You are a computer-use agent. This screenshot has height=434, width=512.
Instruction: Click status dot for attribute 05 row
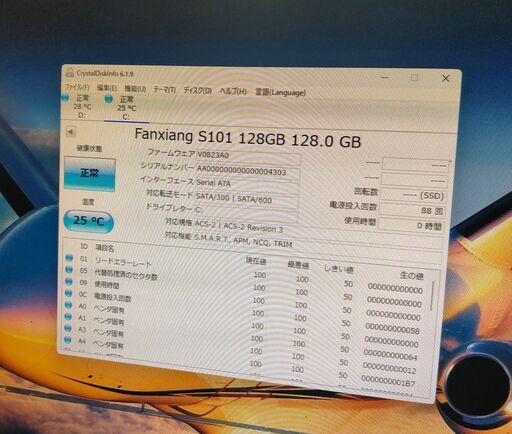point(69,270)
